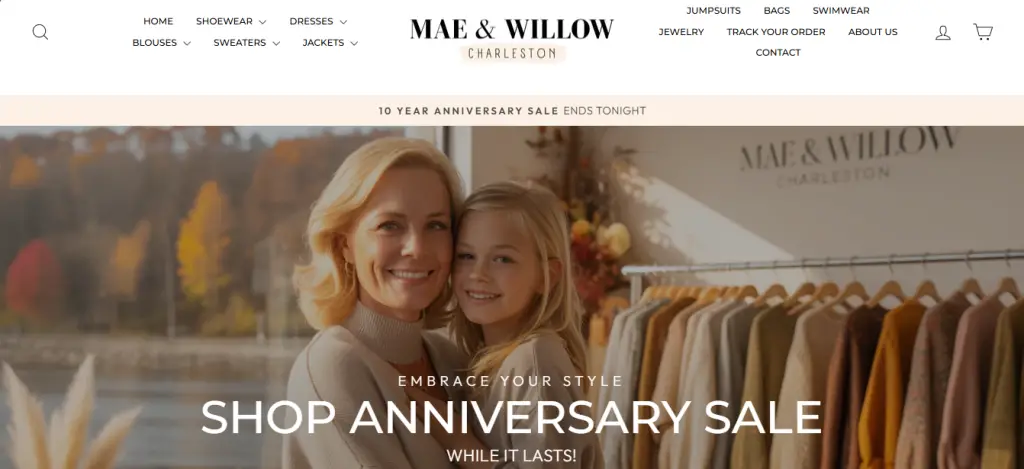Open the Bags category

776,10
